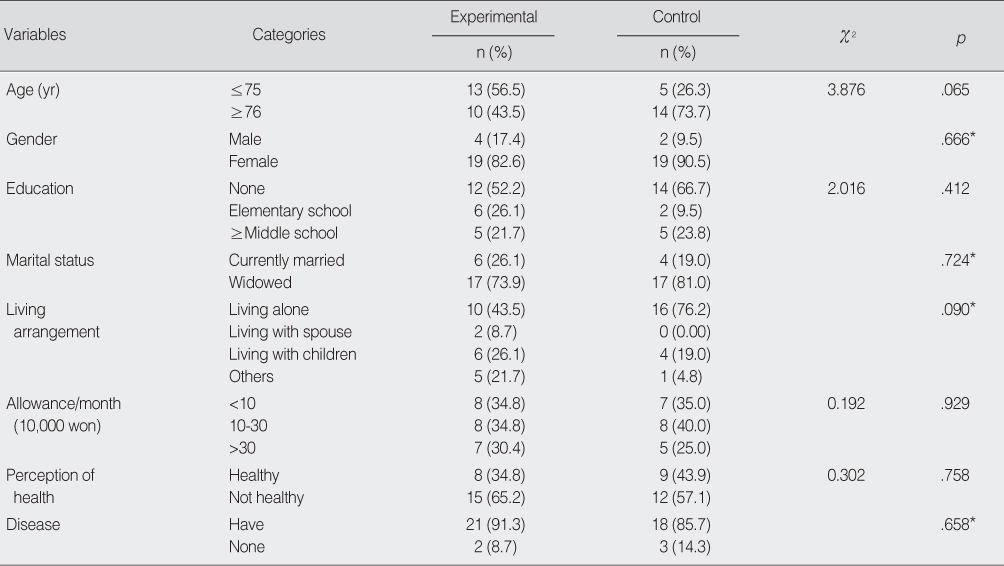Image resolution: width=1004 pixels, height=566 pixels.
Task: Select the Age (yr) variable label
Action: click(x=33, y=90)
